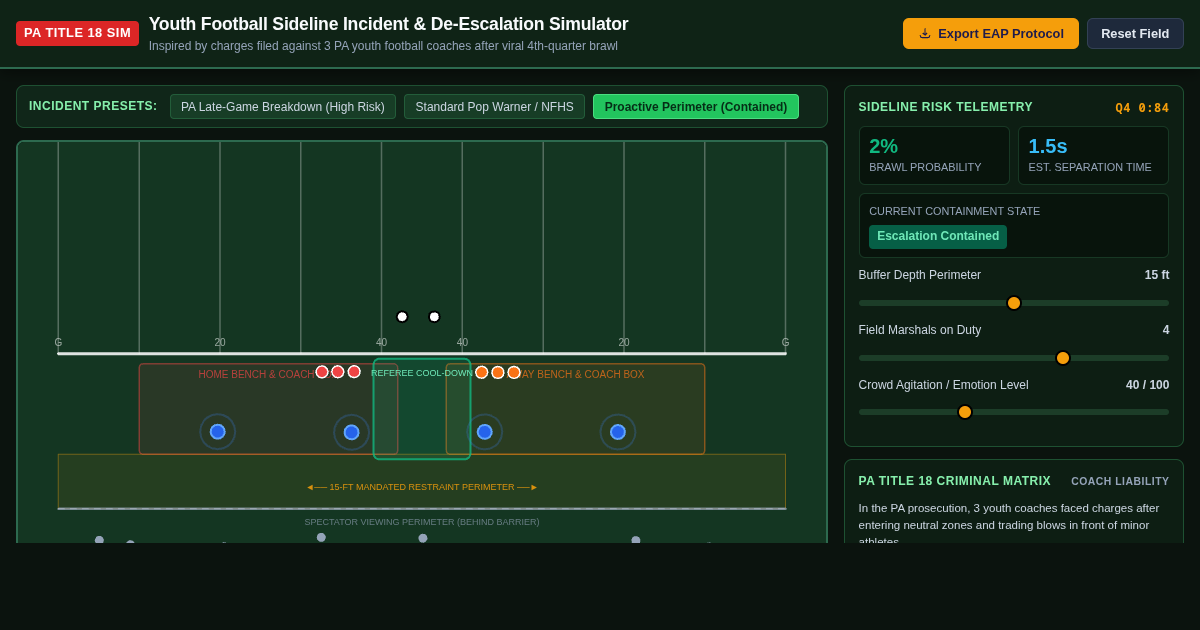Click the download icon in Export EAP Protocol
The width and height of the screenshot is (1200, 630).
pos(924,33)
